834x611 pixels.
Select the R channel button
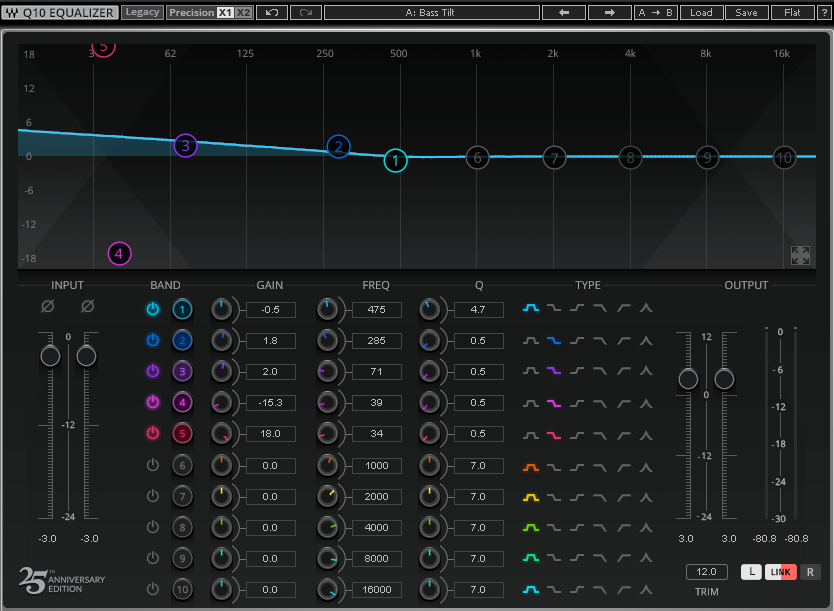tap(810, 572)
